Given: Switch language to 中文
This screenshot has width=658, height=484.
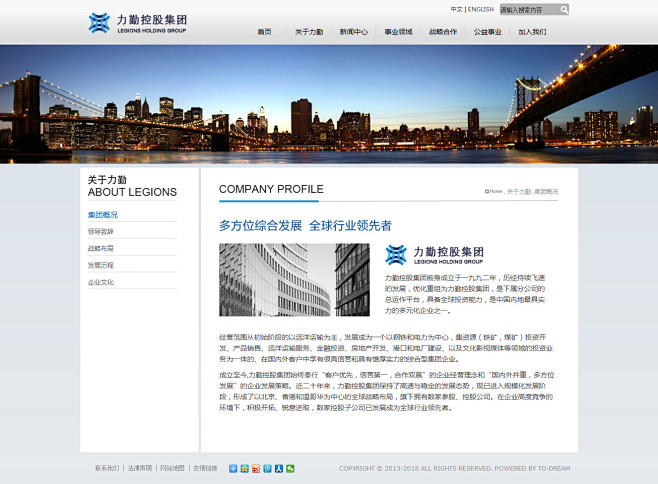Looking at the screenshot, I should click(x=456, y=9).
